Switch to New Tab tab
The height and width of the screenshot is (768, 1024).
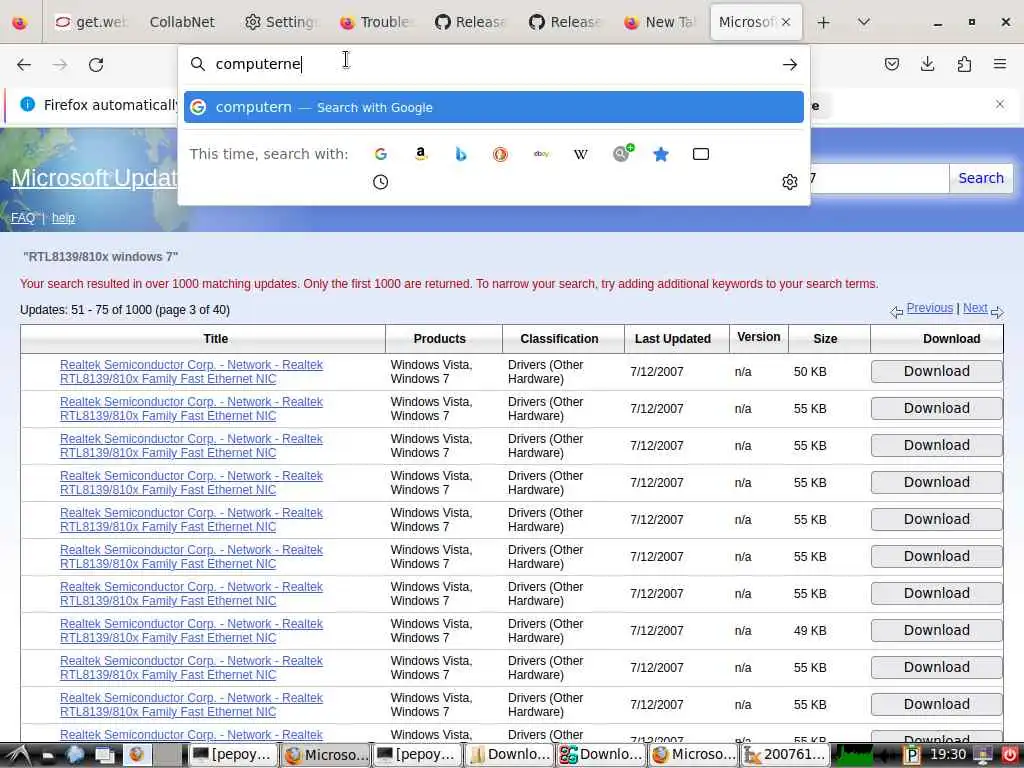click(x=660, y=22)
